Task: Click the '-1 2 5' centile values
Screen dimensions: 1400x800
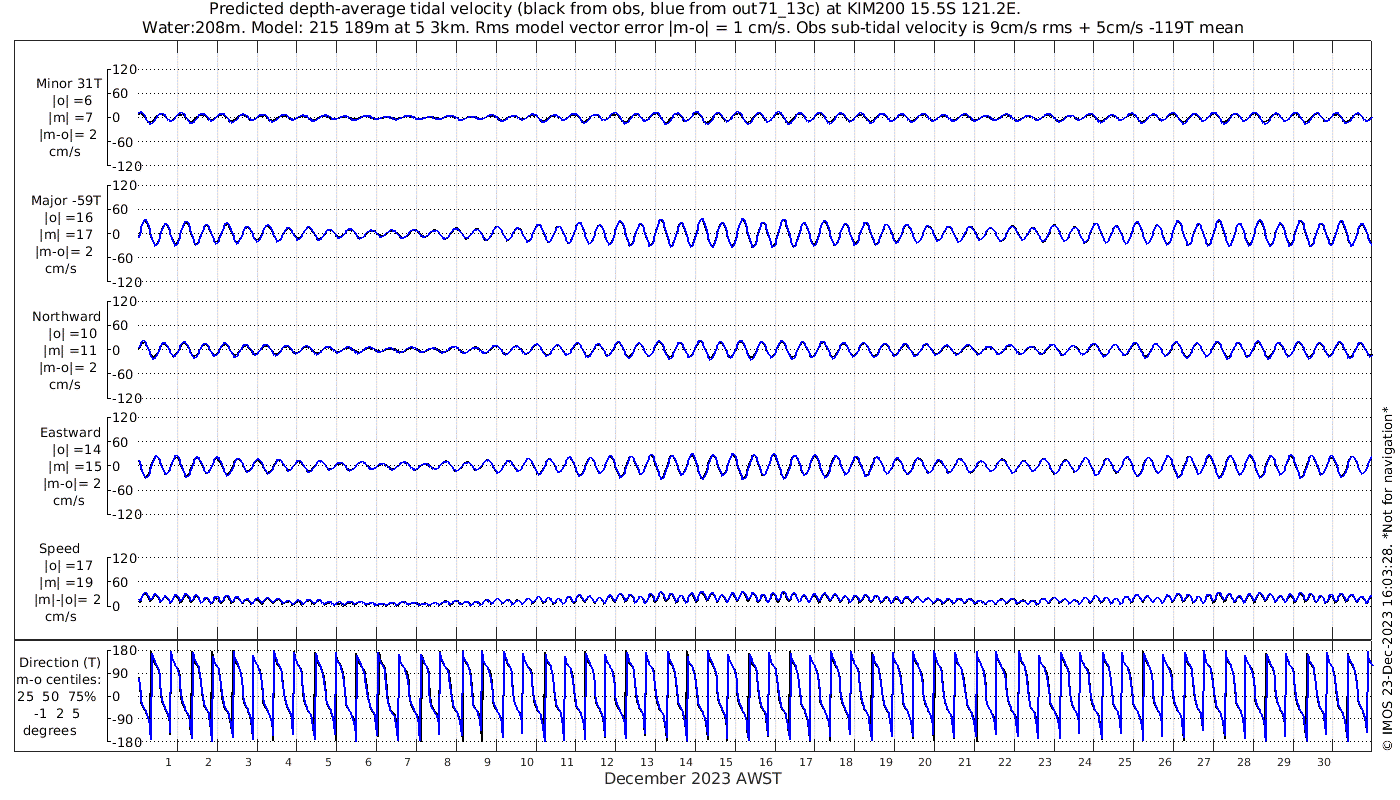Action: point(59,713)
